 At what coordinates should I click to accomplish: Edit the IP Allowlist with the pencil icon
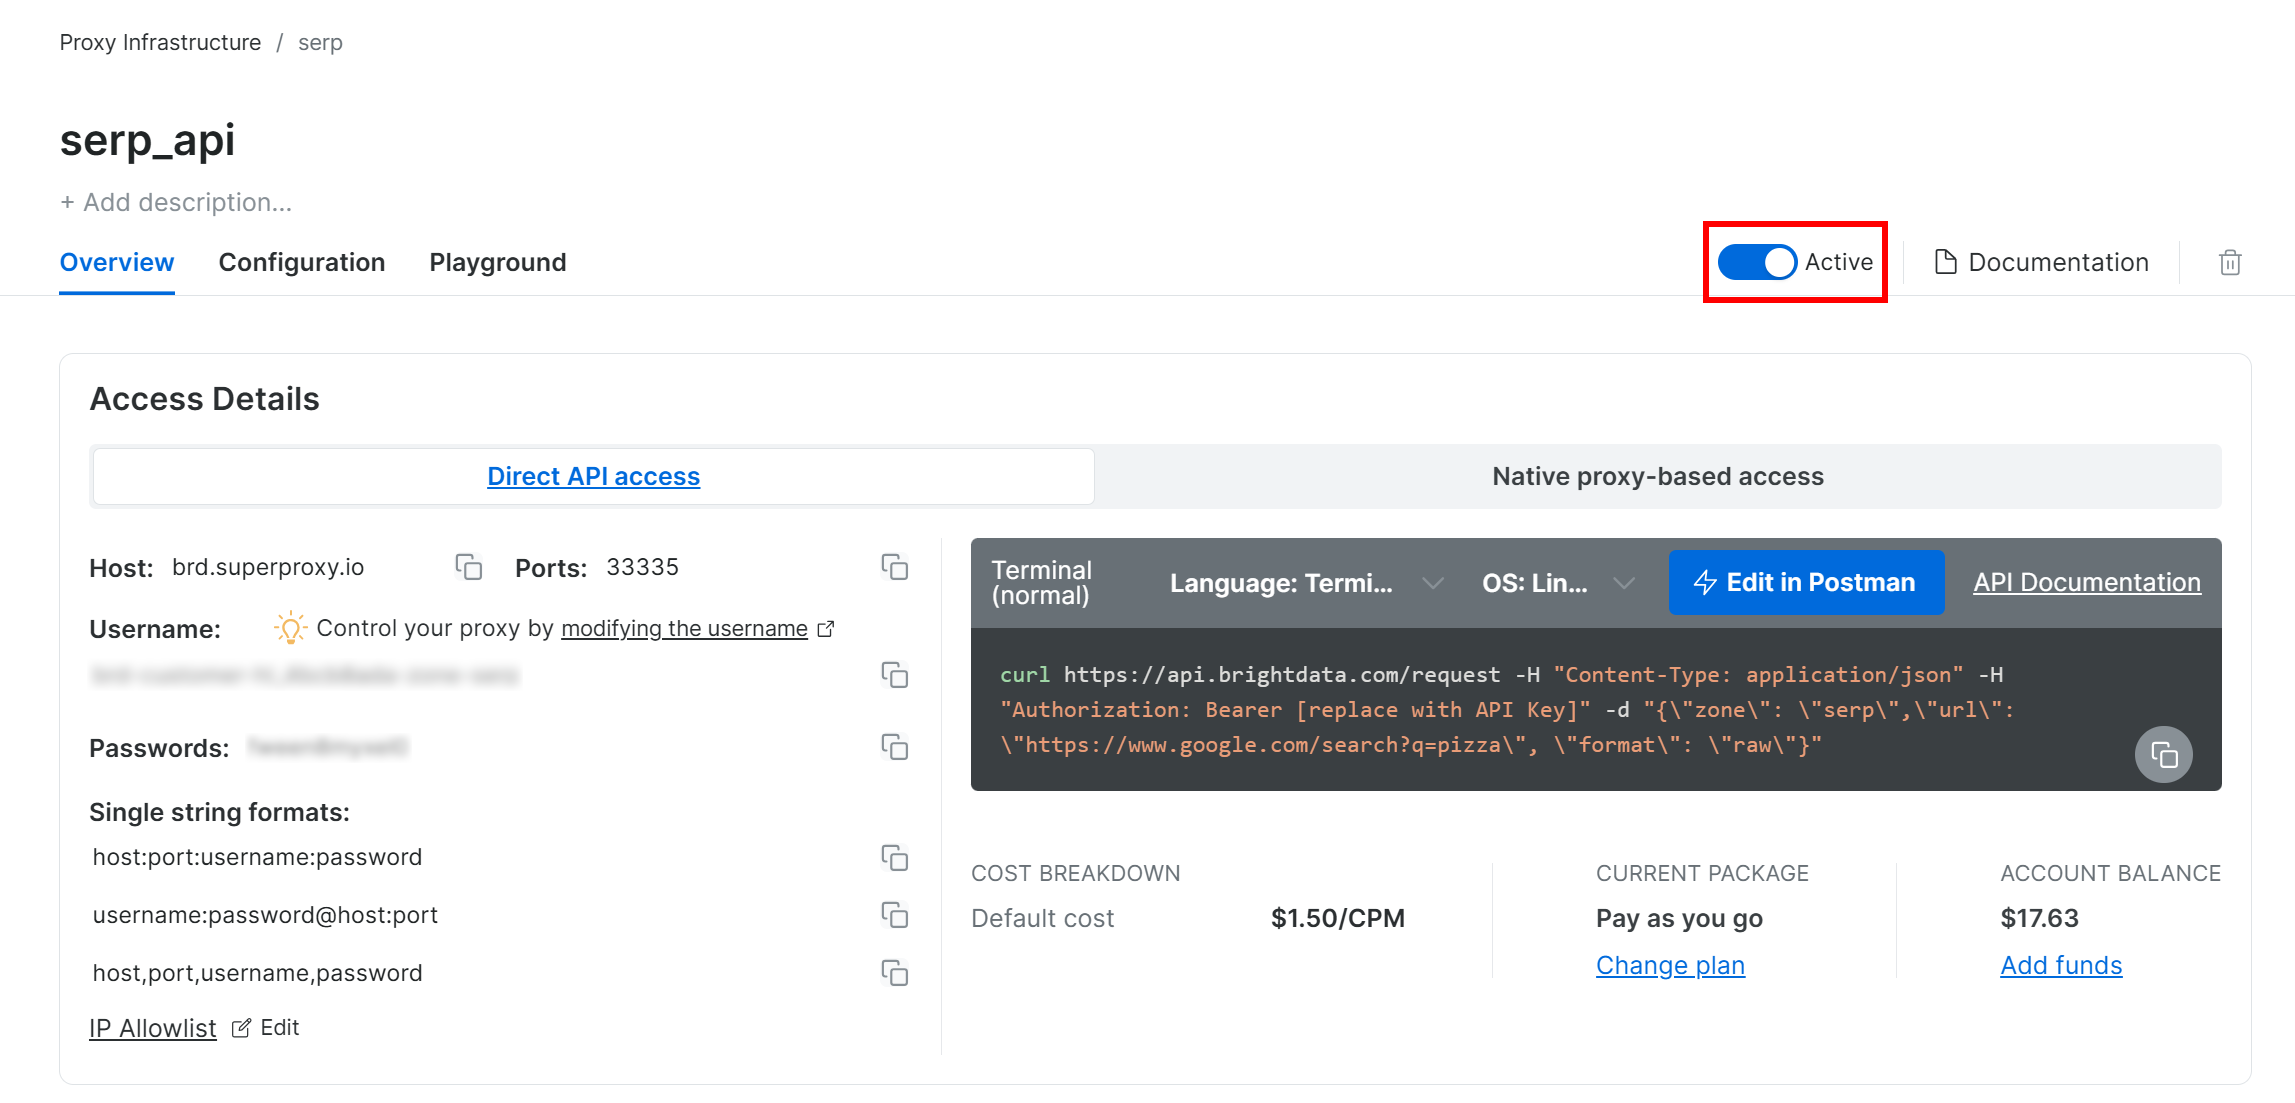241,1027
